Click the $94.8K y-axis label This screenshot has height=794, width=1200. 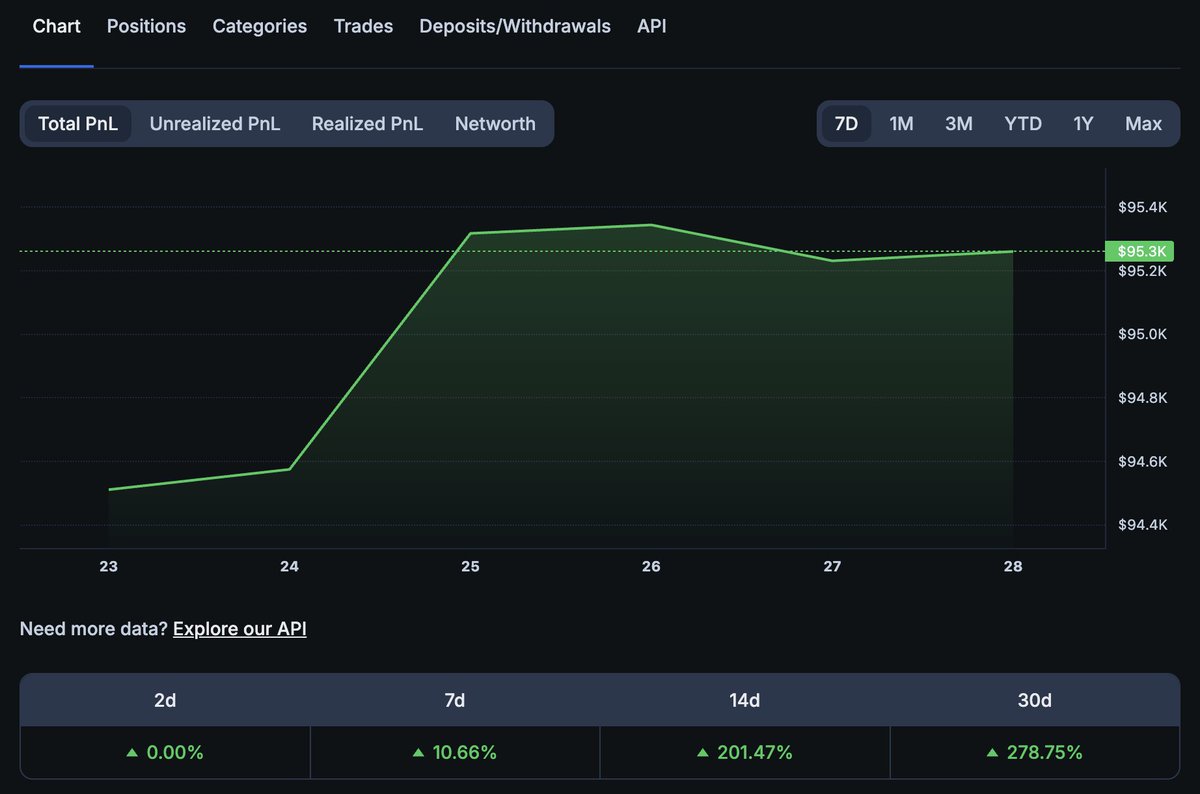tap(1143, 398)
